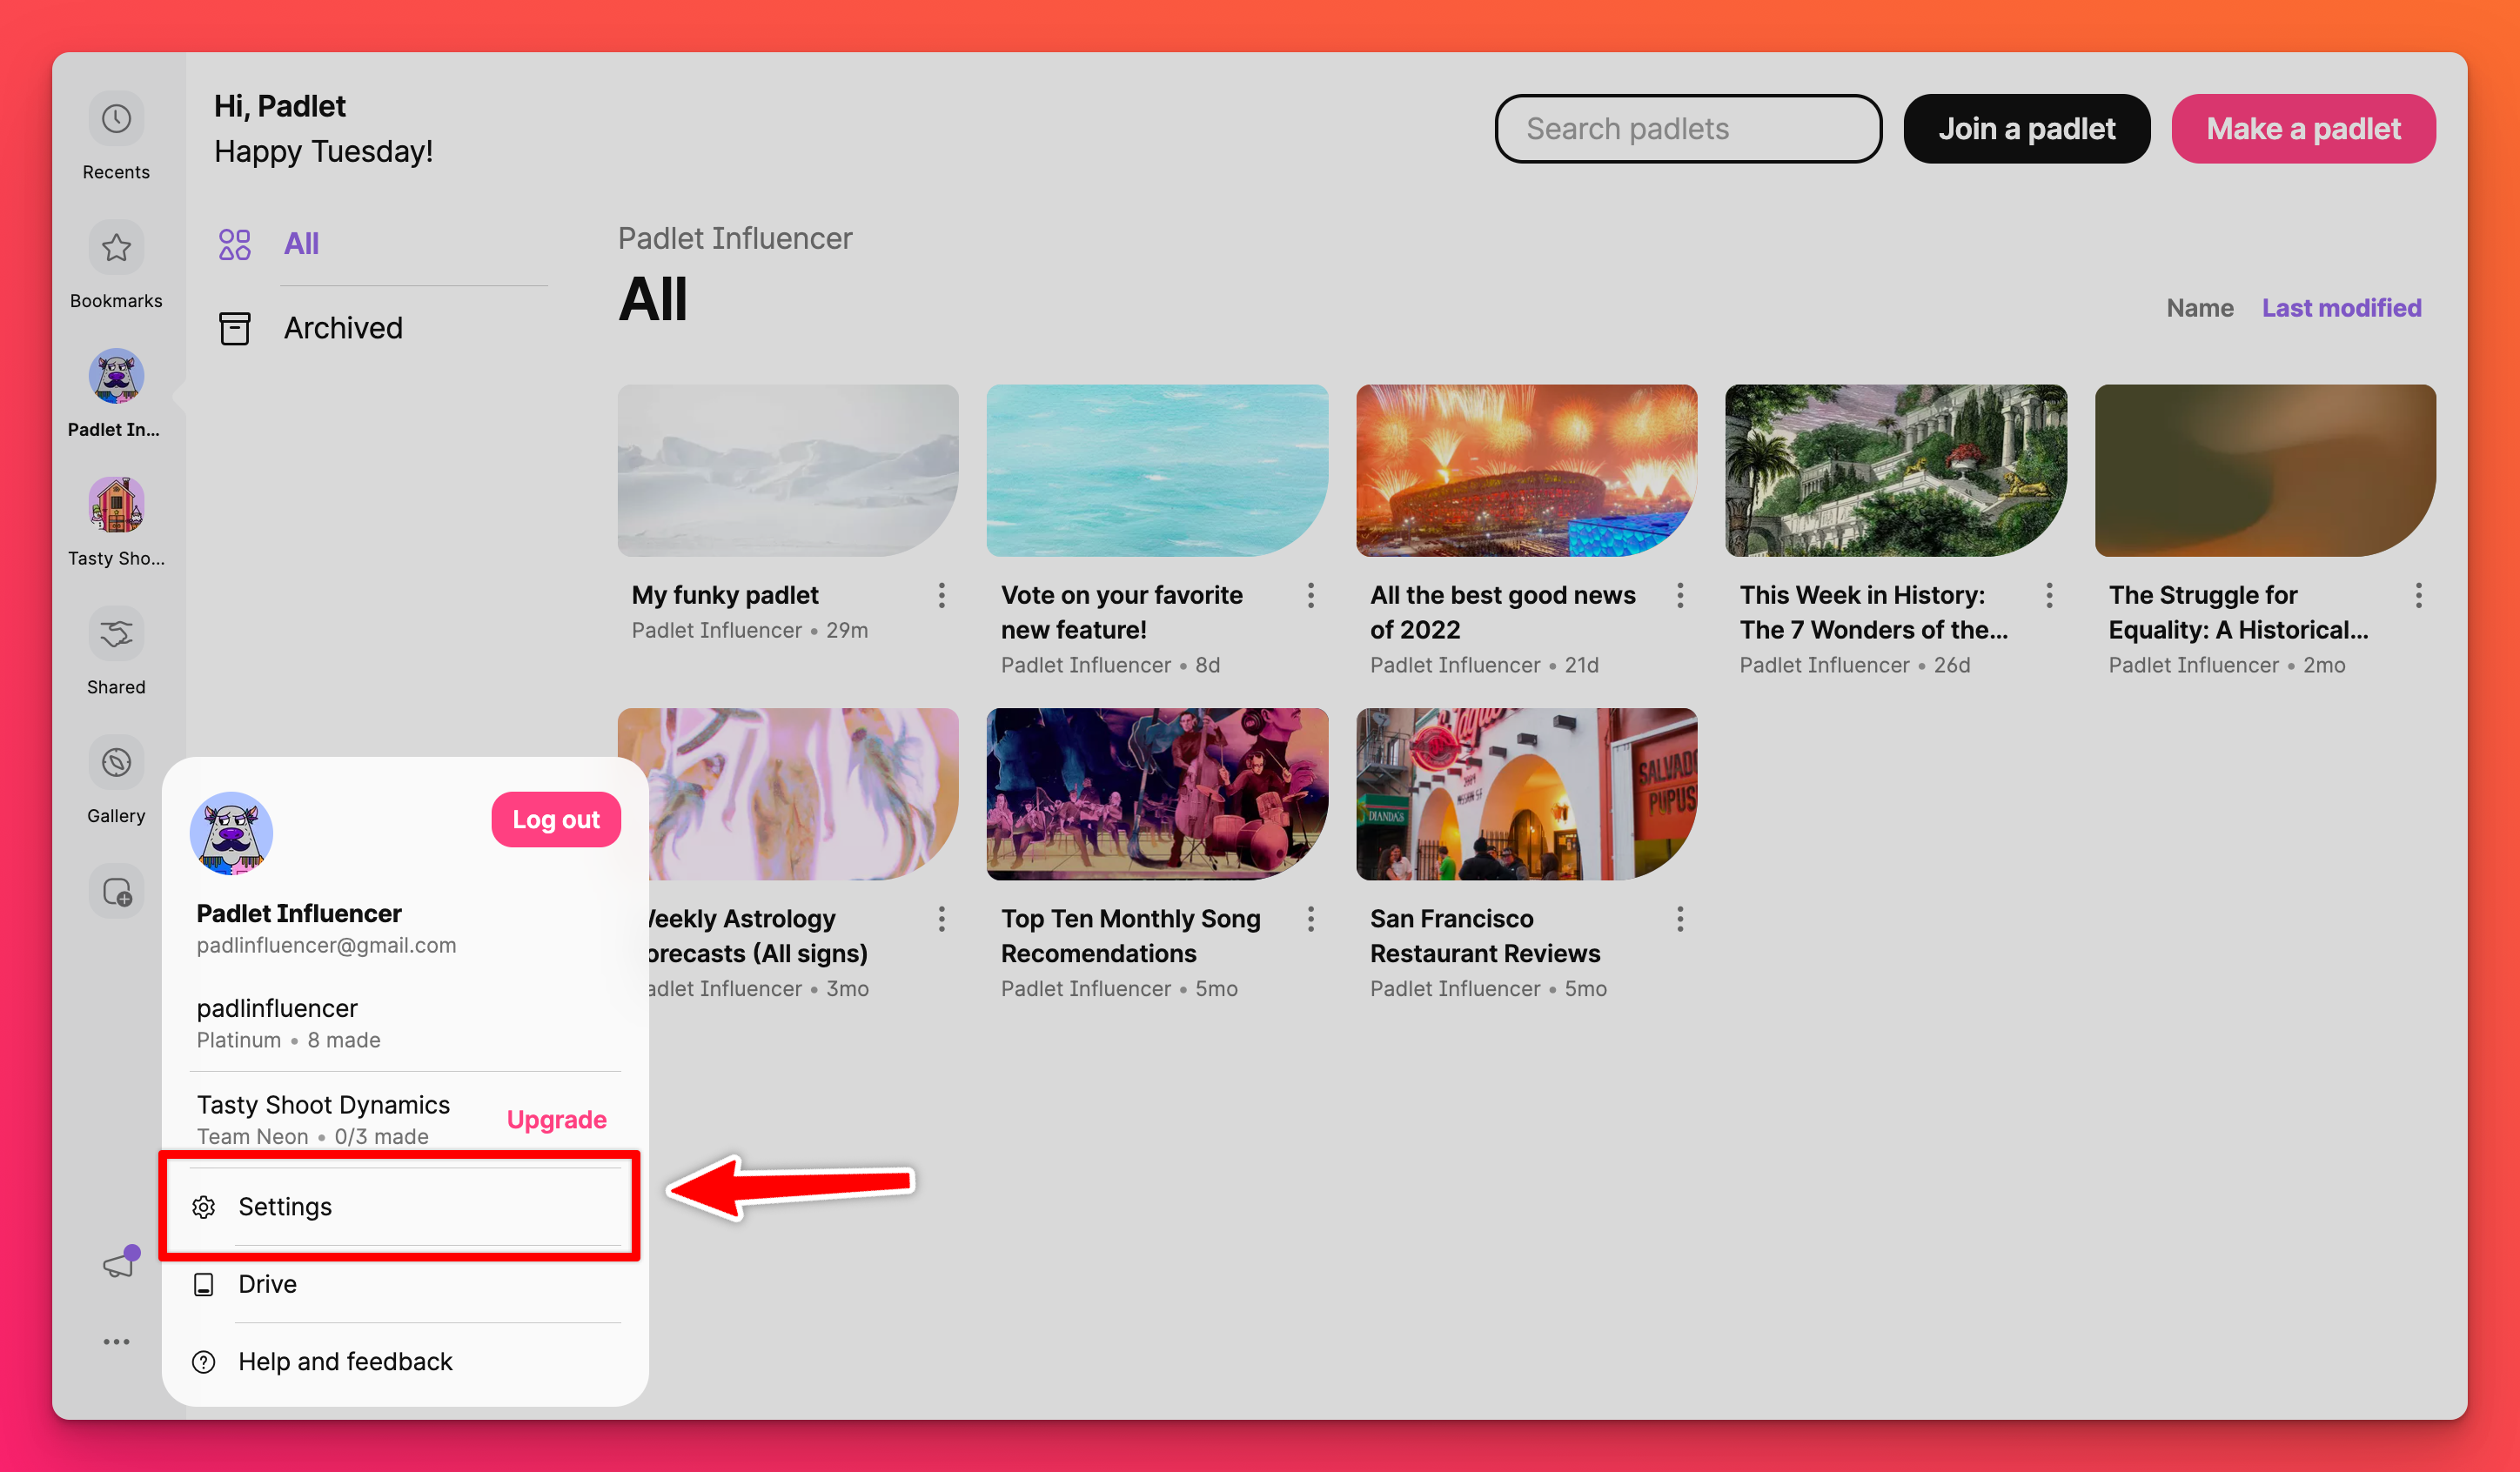2520x1472 pixels.
Task: Click 'Padlet Influencer' name in account popup
Action: [x=299, y=914]
